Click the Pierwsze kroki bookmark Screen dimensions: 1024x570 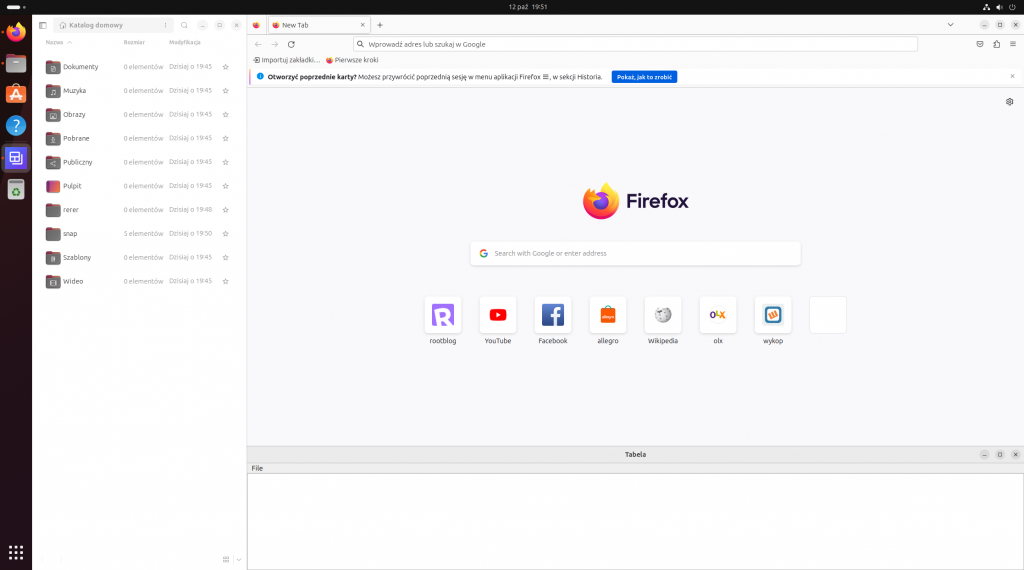click(352, 60)
